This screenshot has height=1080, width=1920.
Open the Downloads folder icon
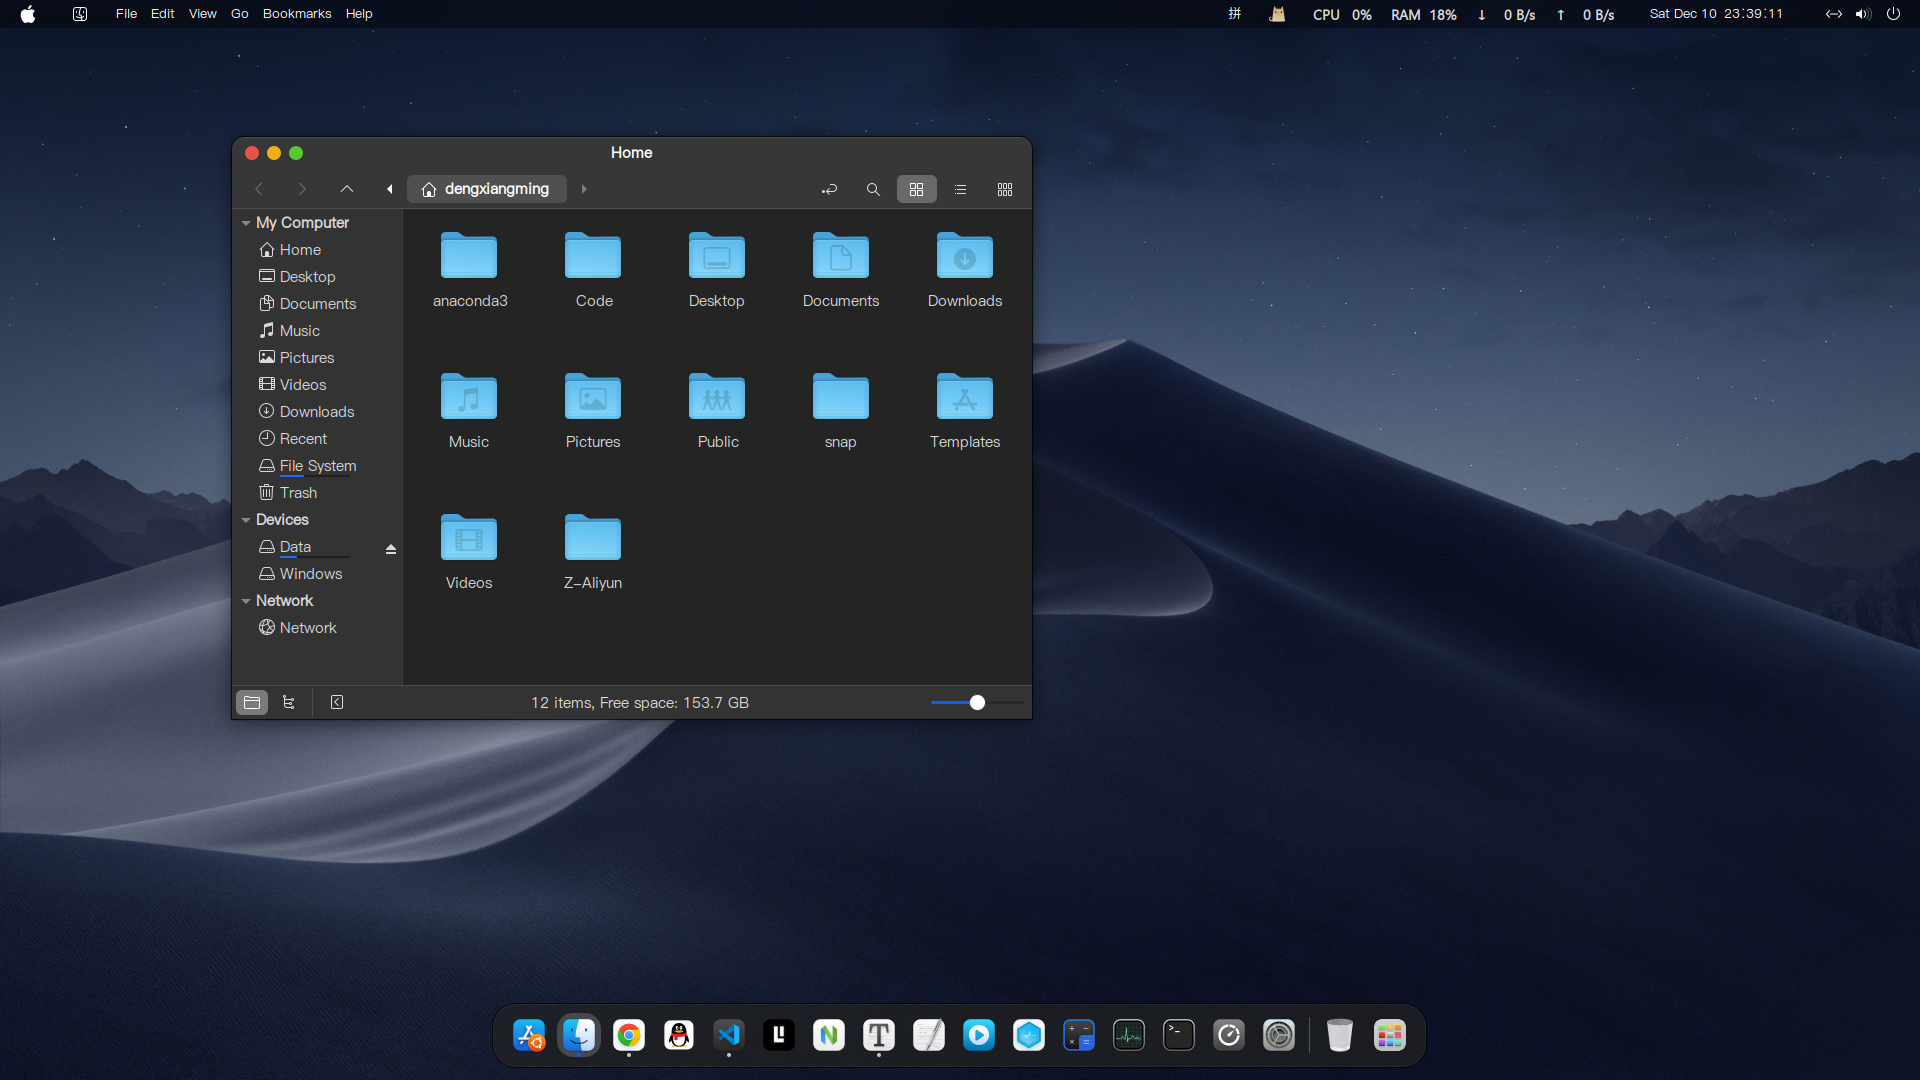[x=964, y=257]
